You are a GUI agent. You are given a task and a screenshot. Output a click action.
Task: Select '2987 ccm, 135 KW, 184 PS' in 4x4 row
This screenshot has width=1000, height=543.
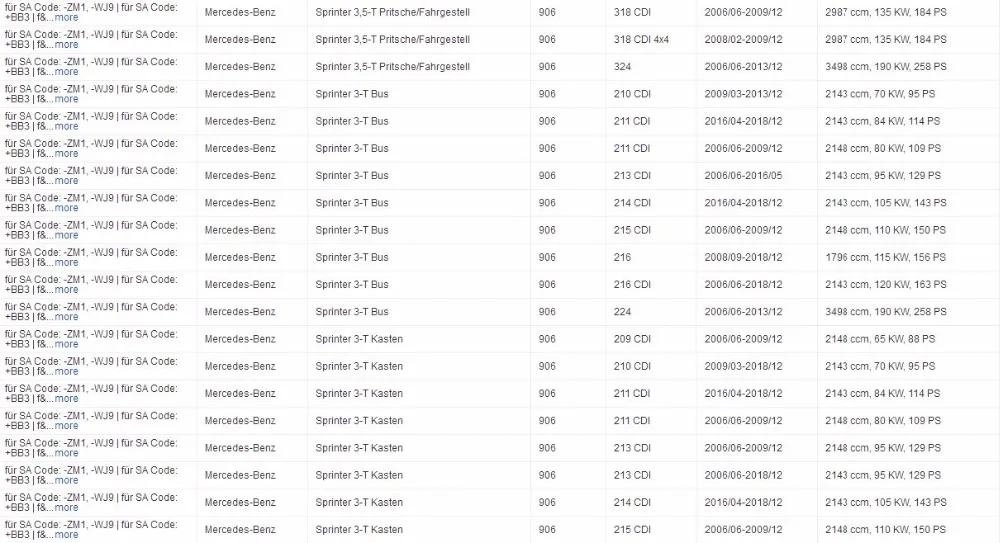tap(885, 40)
